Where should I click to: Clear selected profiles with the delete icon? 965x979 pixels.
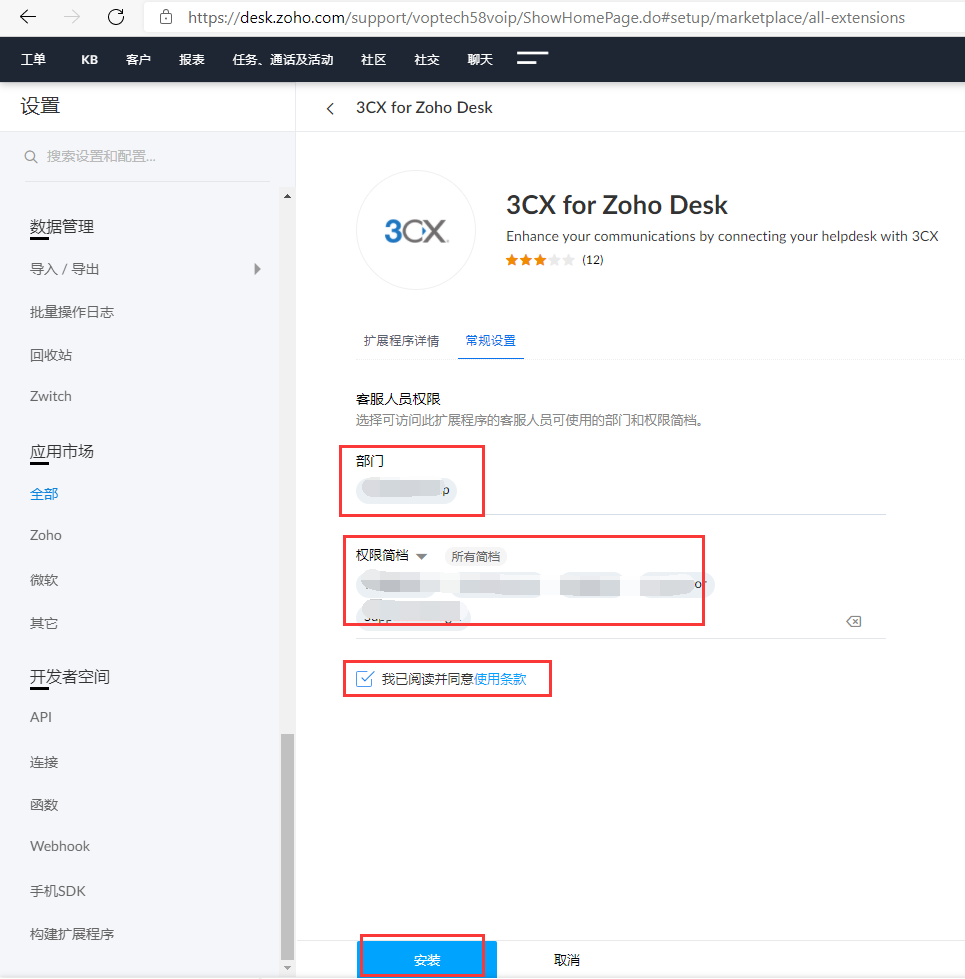(x=853, y=621)
